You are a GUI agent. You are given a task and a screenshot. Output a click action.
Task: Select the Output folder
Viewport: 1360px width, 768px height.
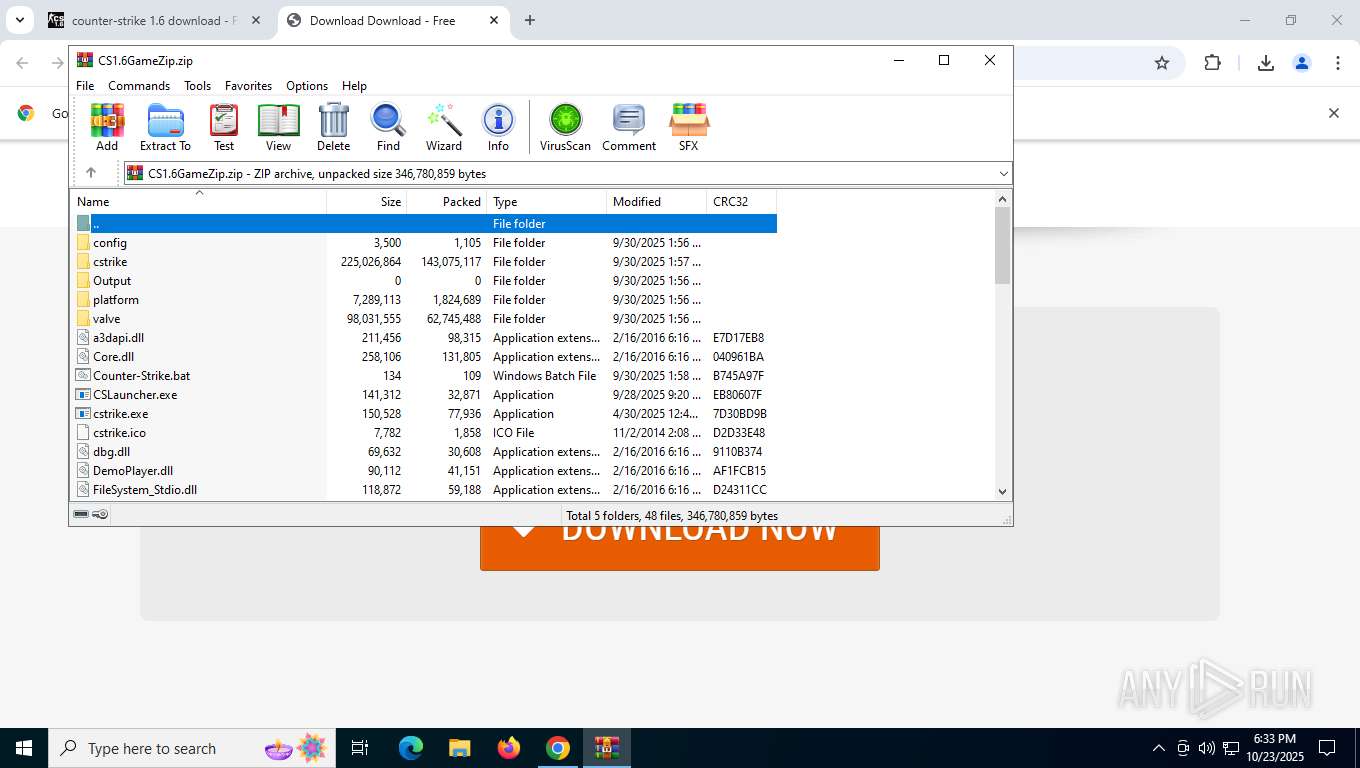(x=424, y=281)
